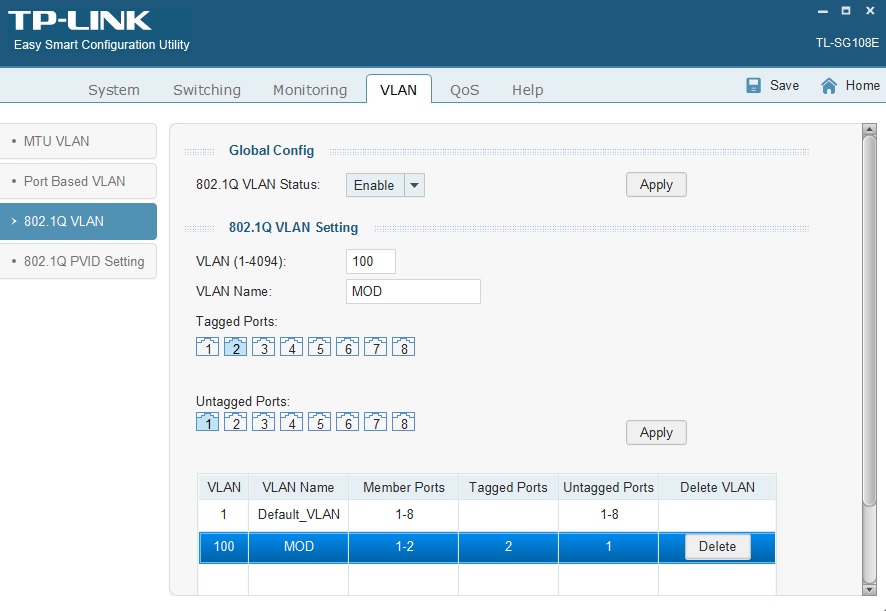886x611 pixels.
Task: Open the Help tab
Action: point(528,90)
